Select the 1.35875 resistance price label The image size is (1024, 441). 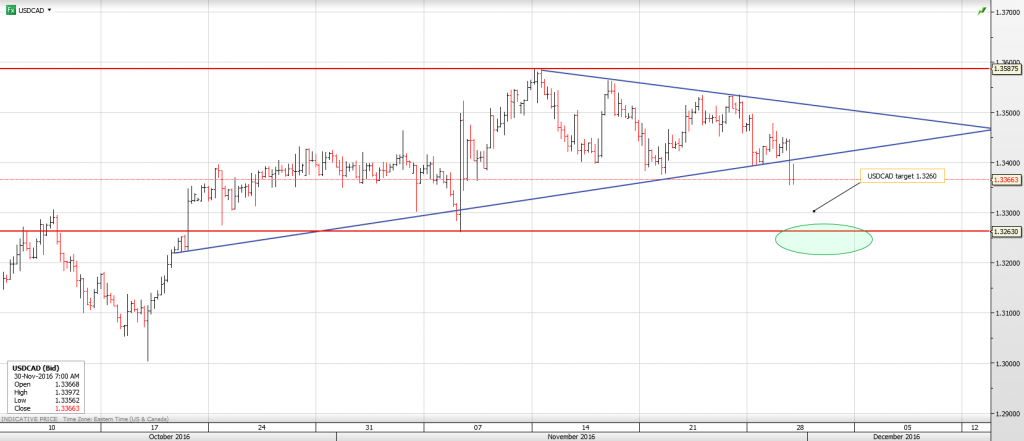pos(1006,69)
